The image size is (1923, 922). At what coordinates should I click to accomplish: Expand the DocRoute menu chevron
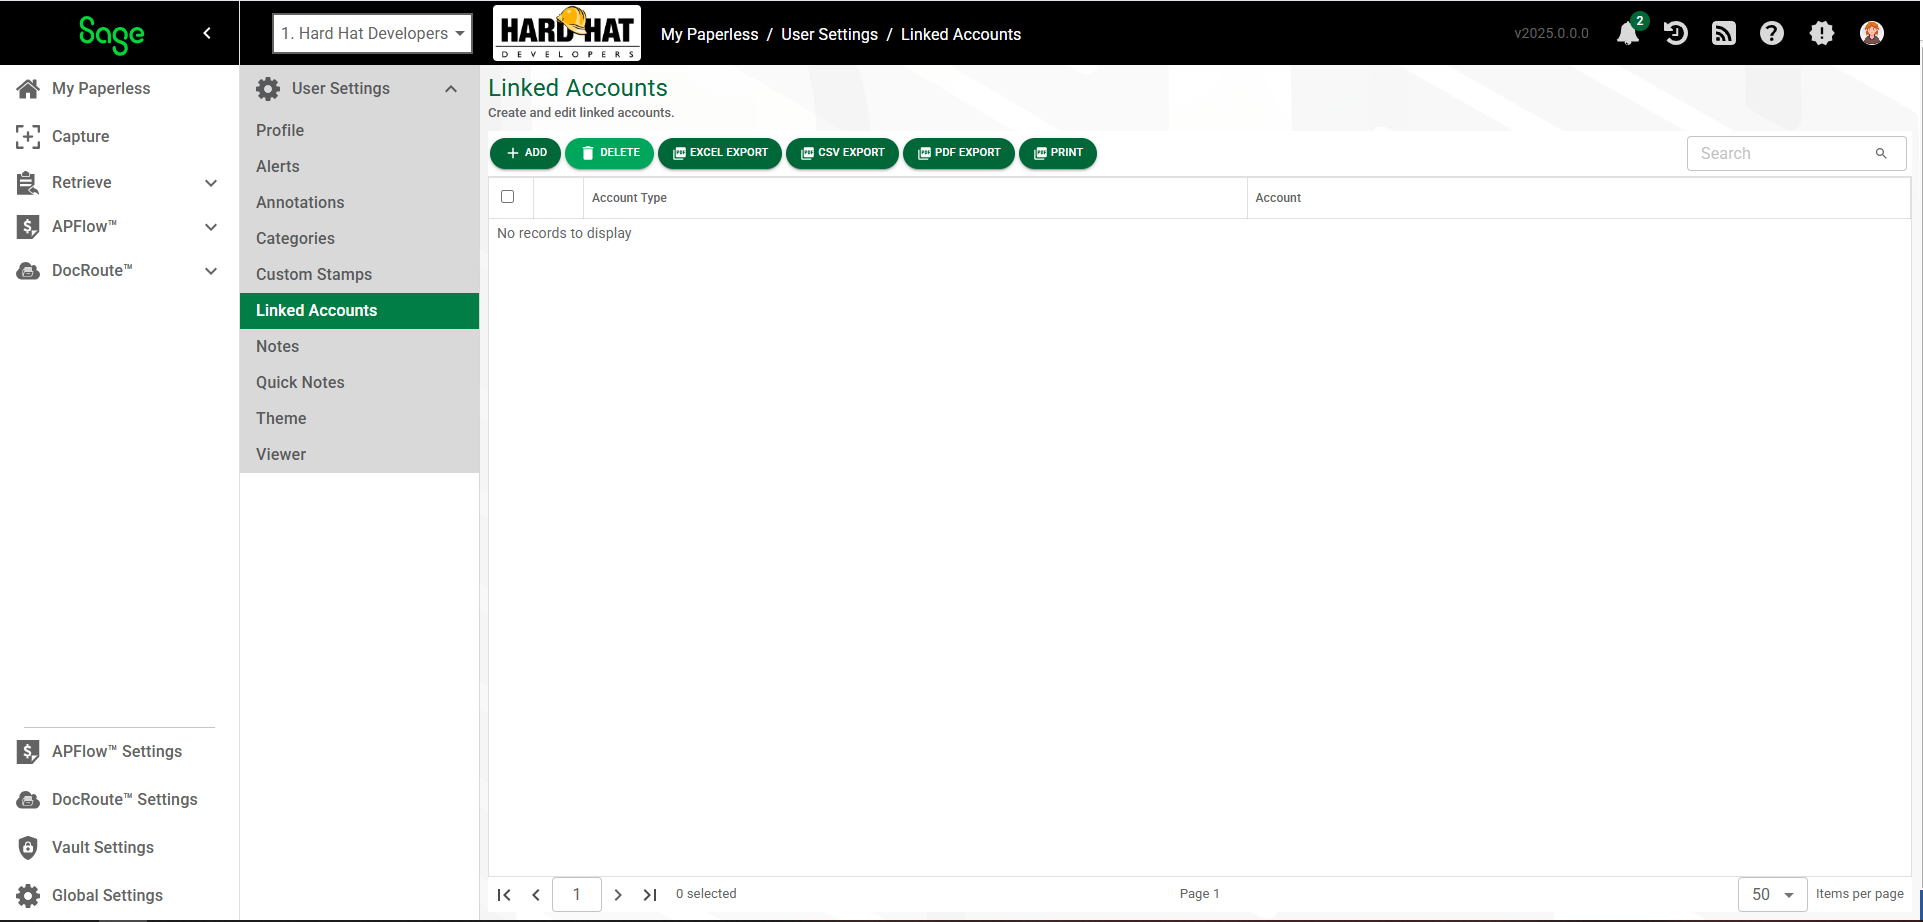click(x=211, y=271)
